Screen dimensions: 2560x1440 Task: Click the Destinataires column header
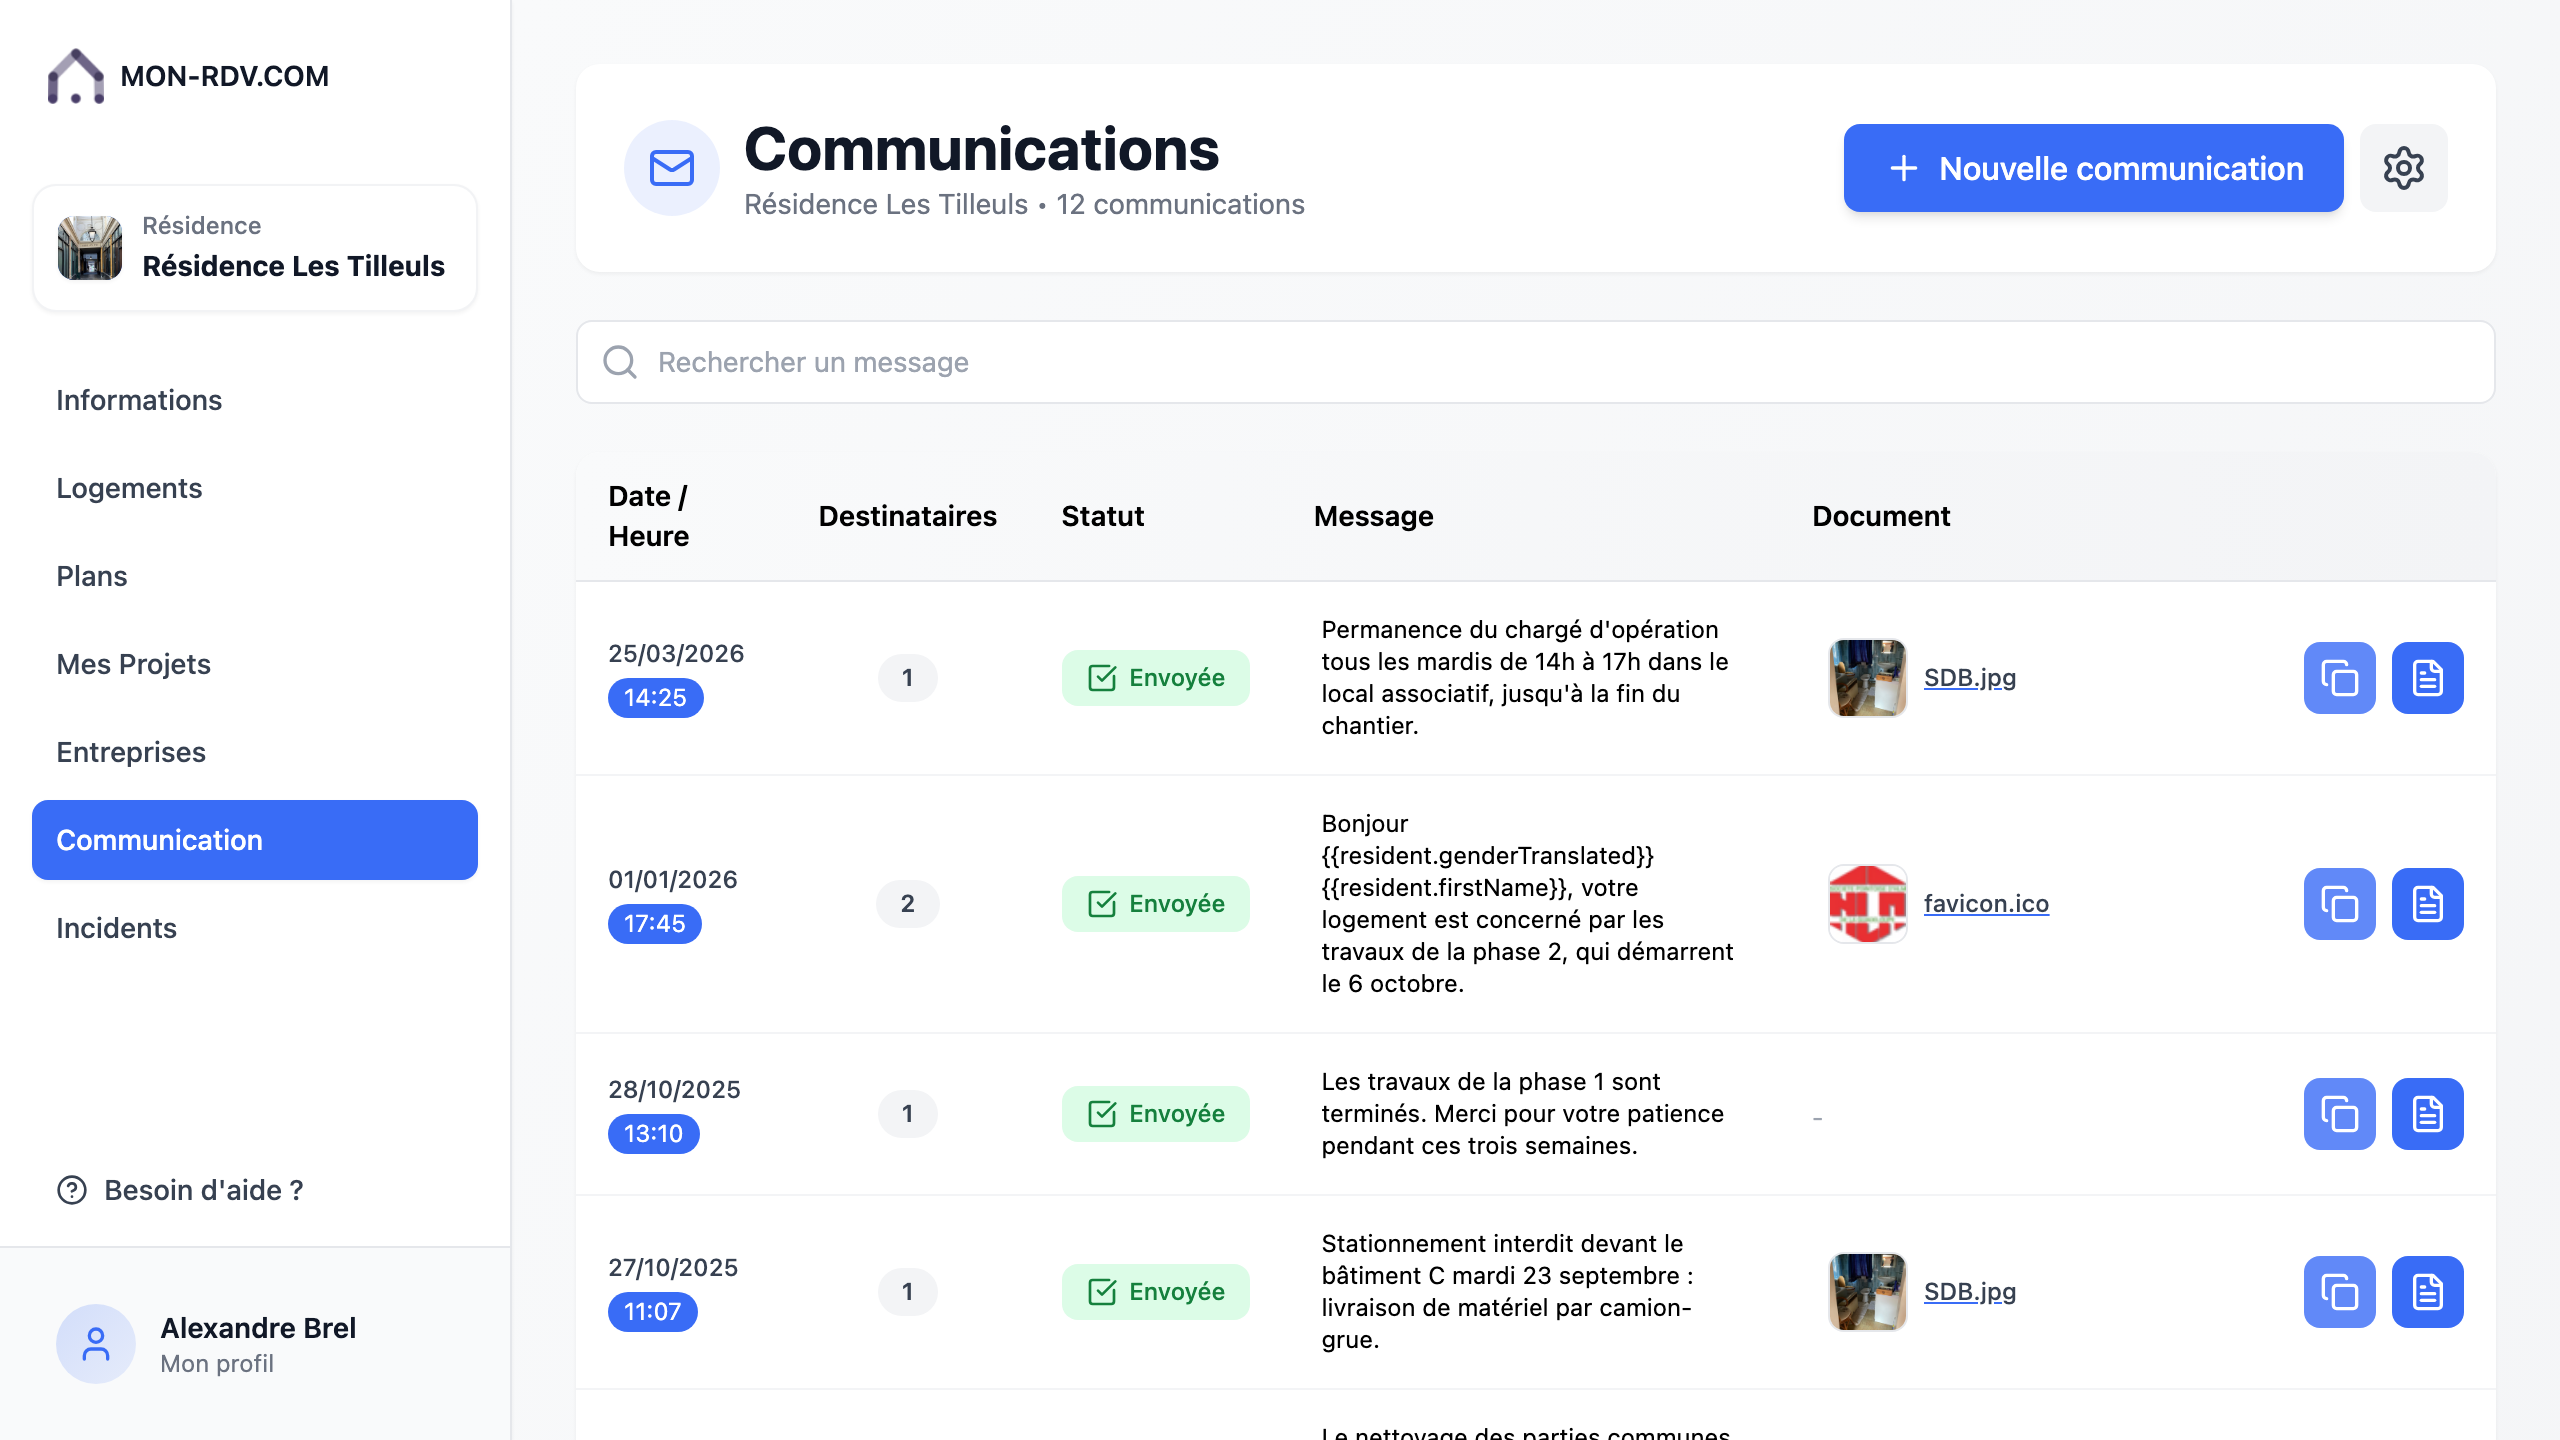(x=907, y=516)
